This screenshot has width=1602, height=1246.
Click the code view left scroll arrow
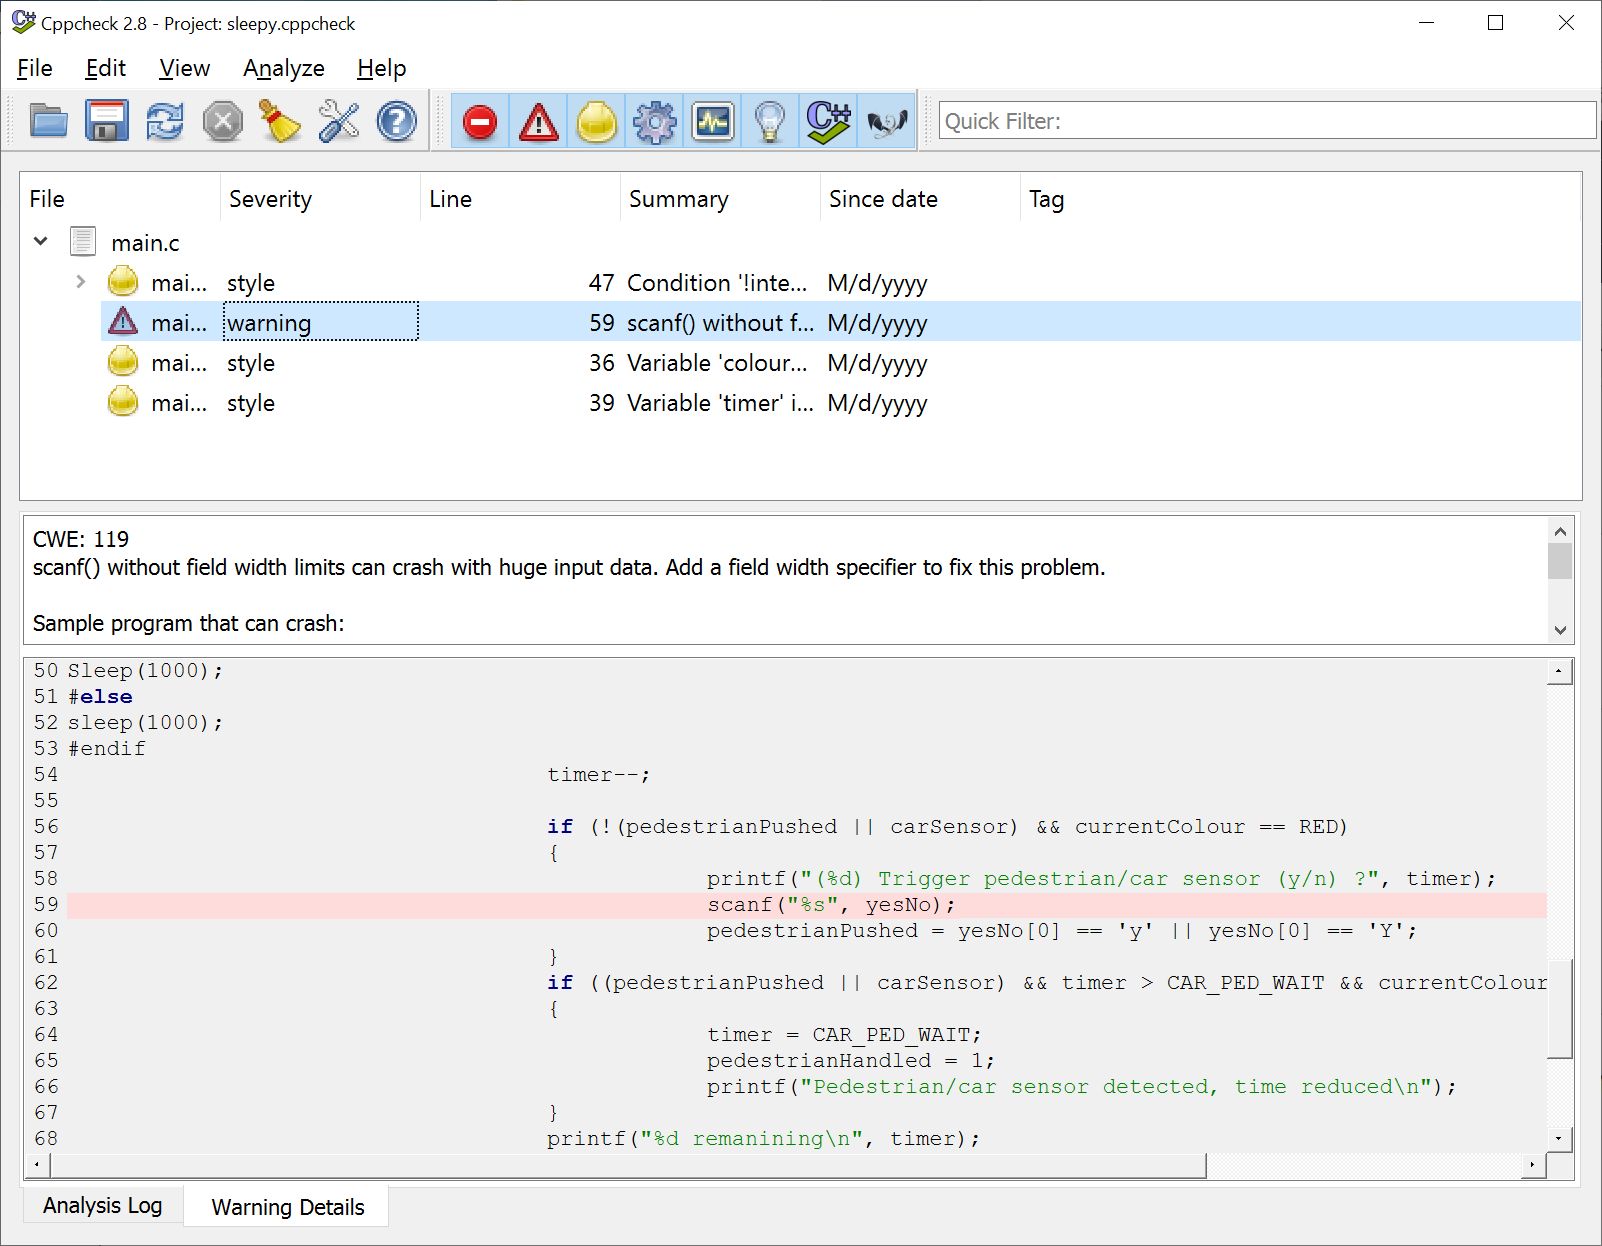point(38,1165)
